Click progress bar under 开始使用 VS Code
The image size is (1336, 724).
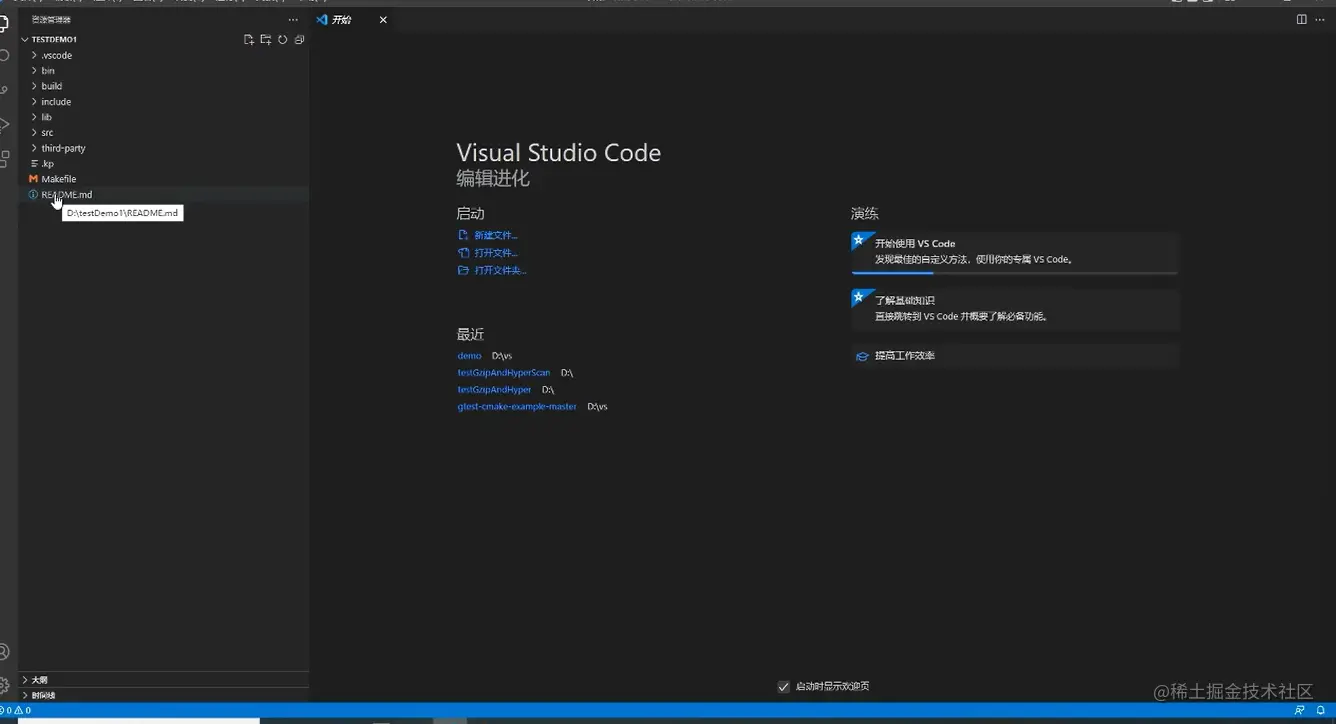click(1014, 272)
